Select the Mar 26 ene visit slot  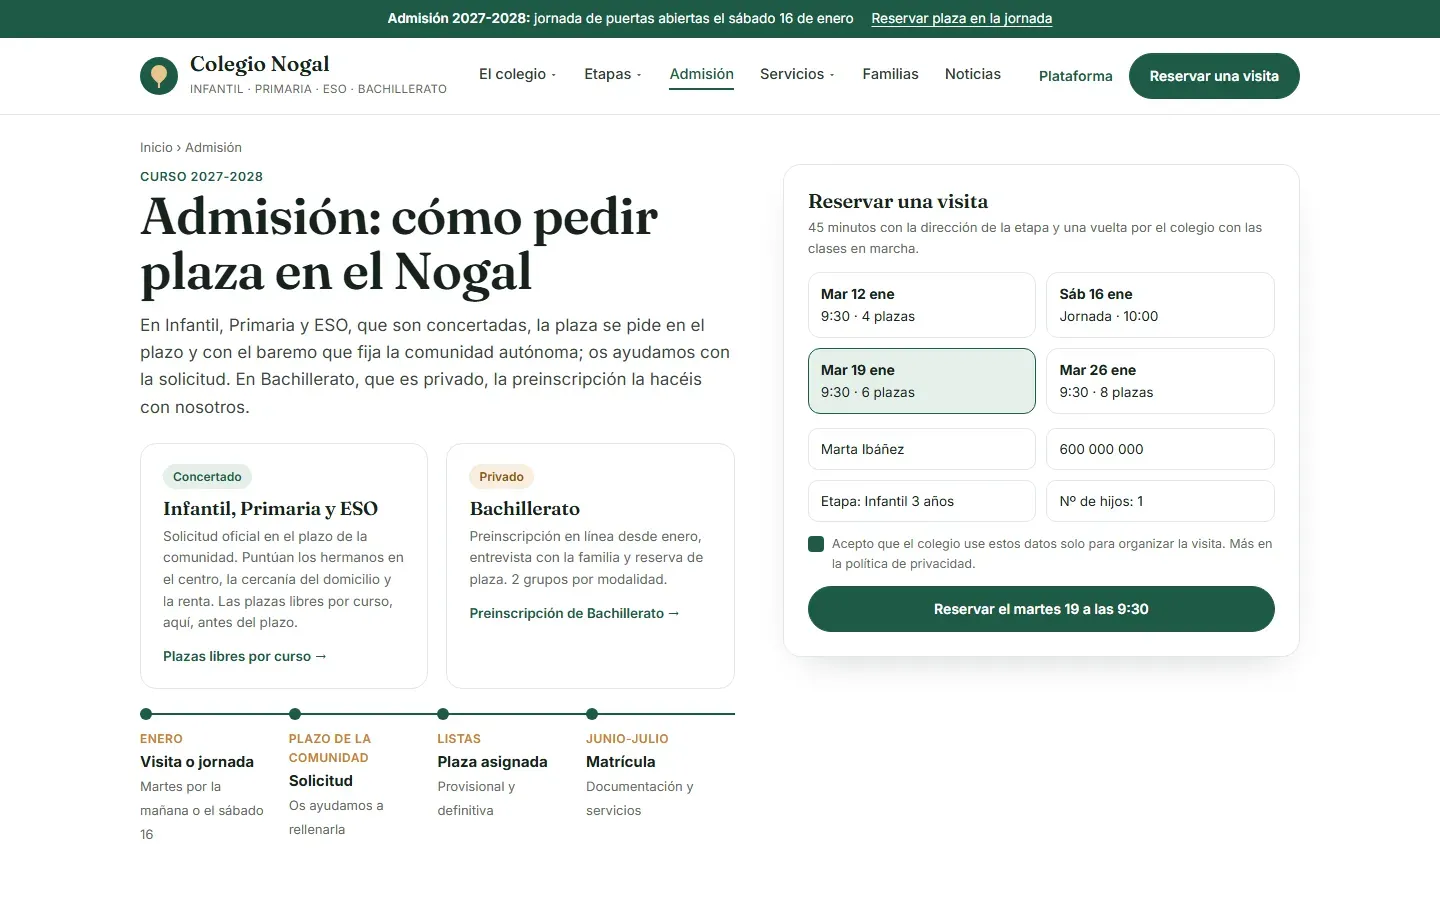[1160, 381]
